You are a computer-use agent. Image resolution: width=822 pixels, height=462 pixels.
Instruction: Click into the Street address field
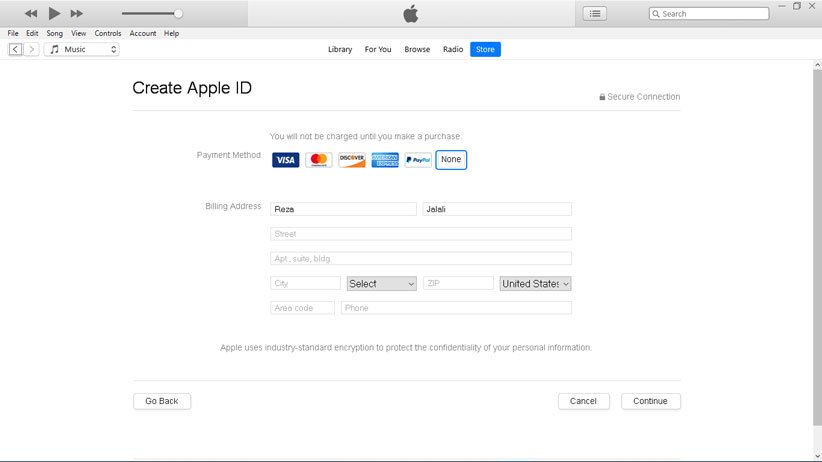click(x=420, y=234)
